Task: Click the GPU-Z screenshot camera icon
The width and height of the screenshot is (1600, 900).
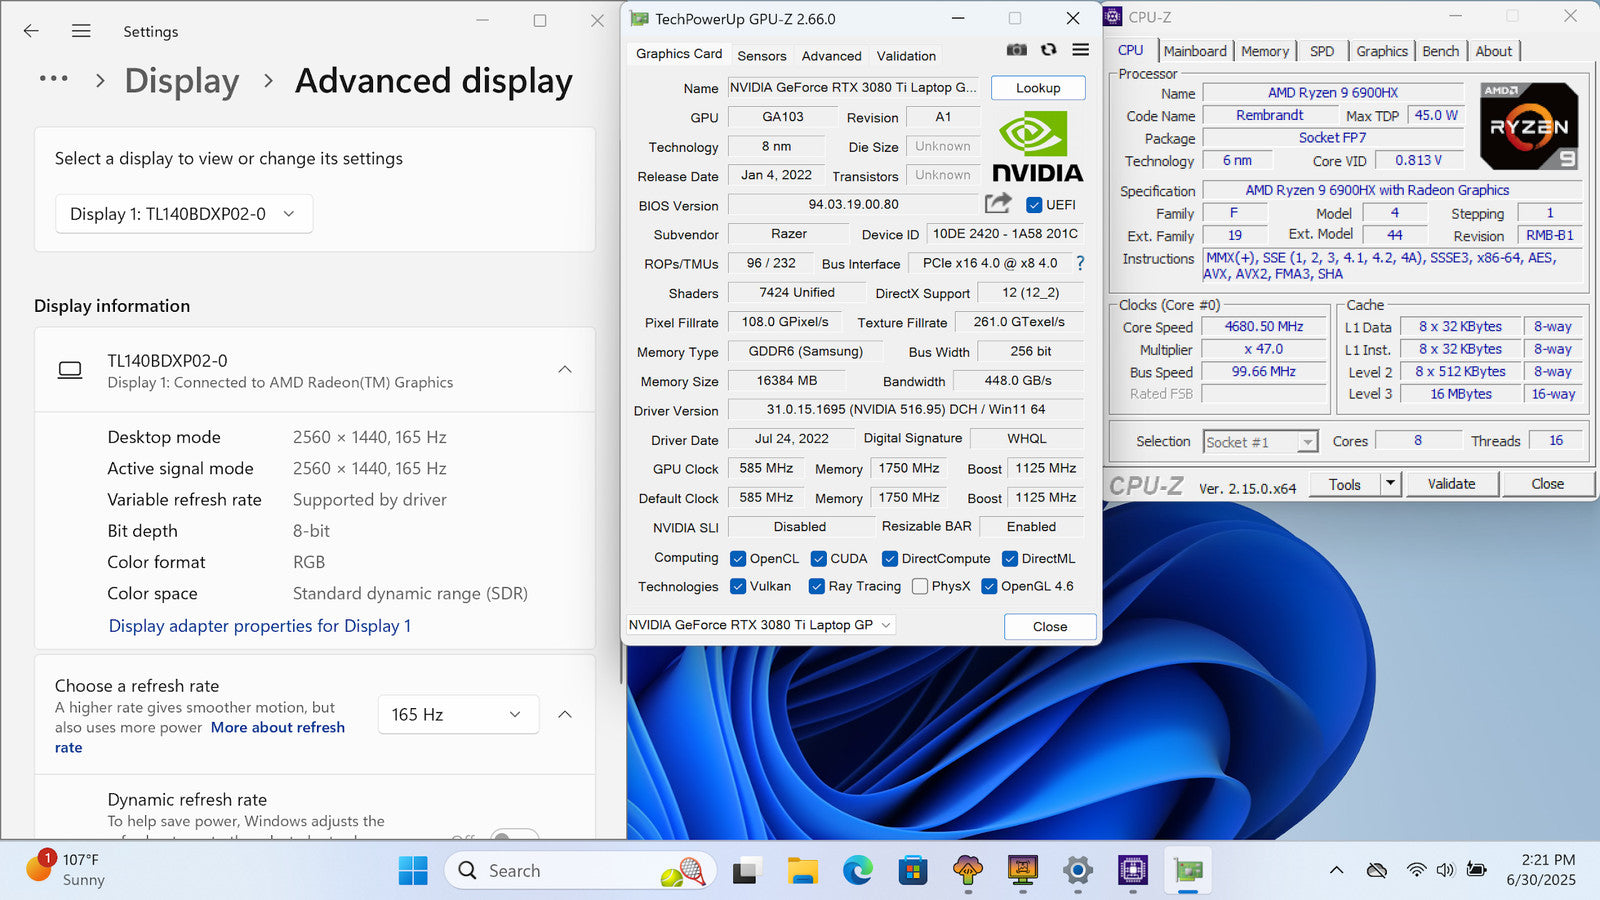Action: pyautogui.click(x=1016, y=50)
